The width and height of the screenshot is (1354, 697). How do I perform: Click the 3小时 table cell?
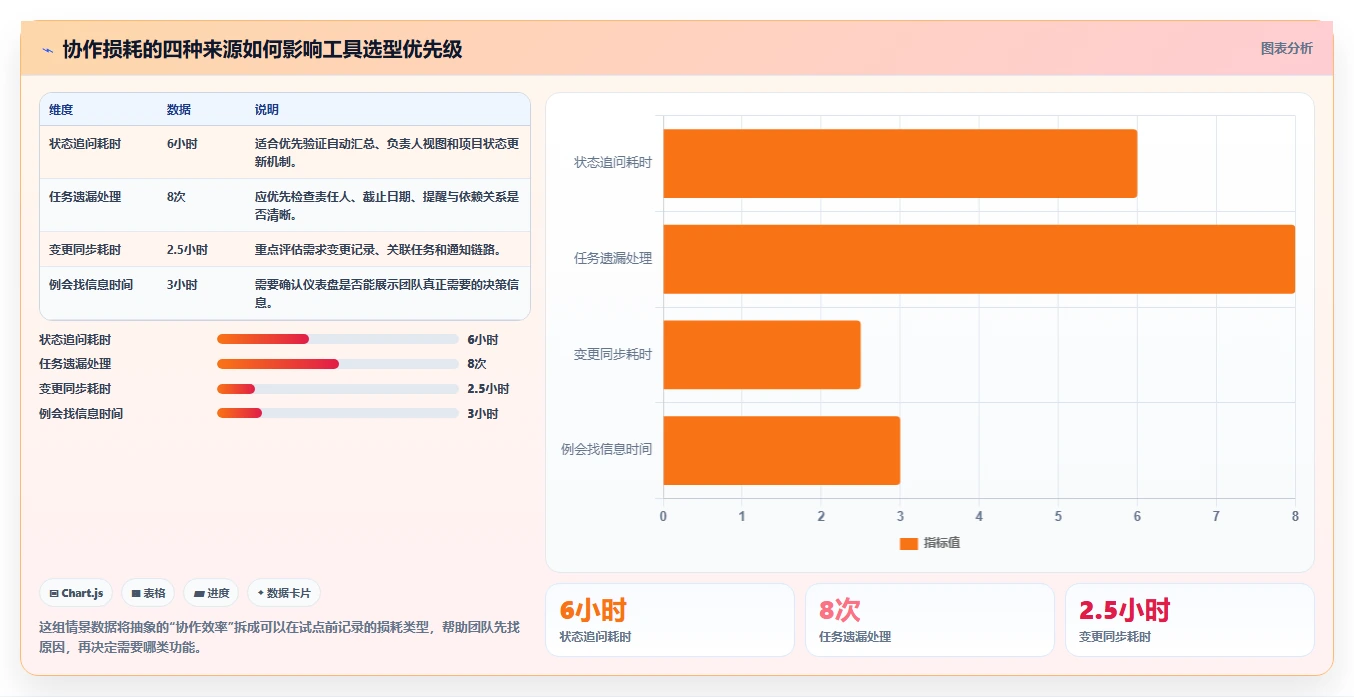(182, 285)
